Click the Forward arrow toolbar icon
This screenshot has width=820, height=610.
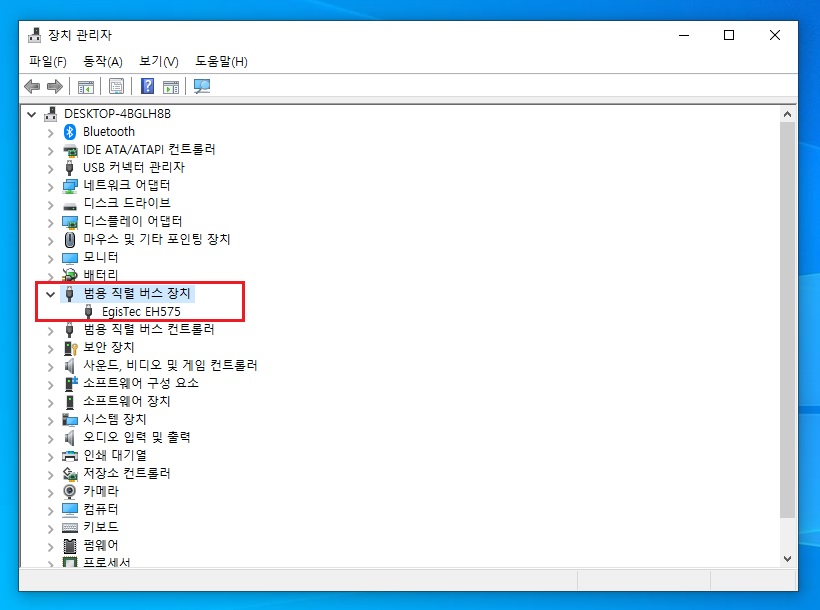pyautogui.click(x=55, y=86)
